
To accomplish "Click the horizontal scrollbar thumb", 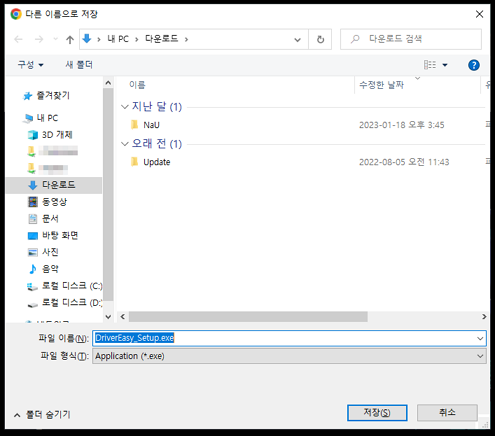I will [x=248, y=317].
